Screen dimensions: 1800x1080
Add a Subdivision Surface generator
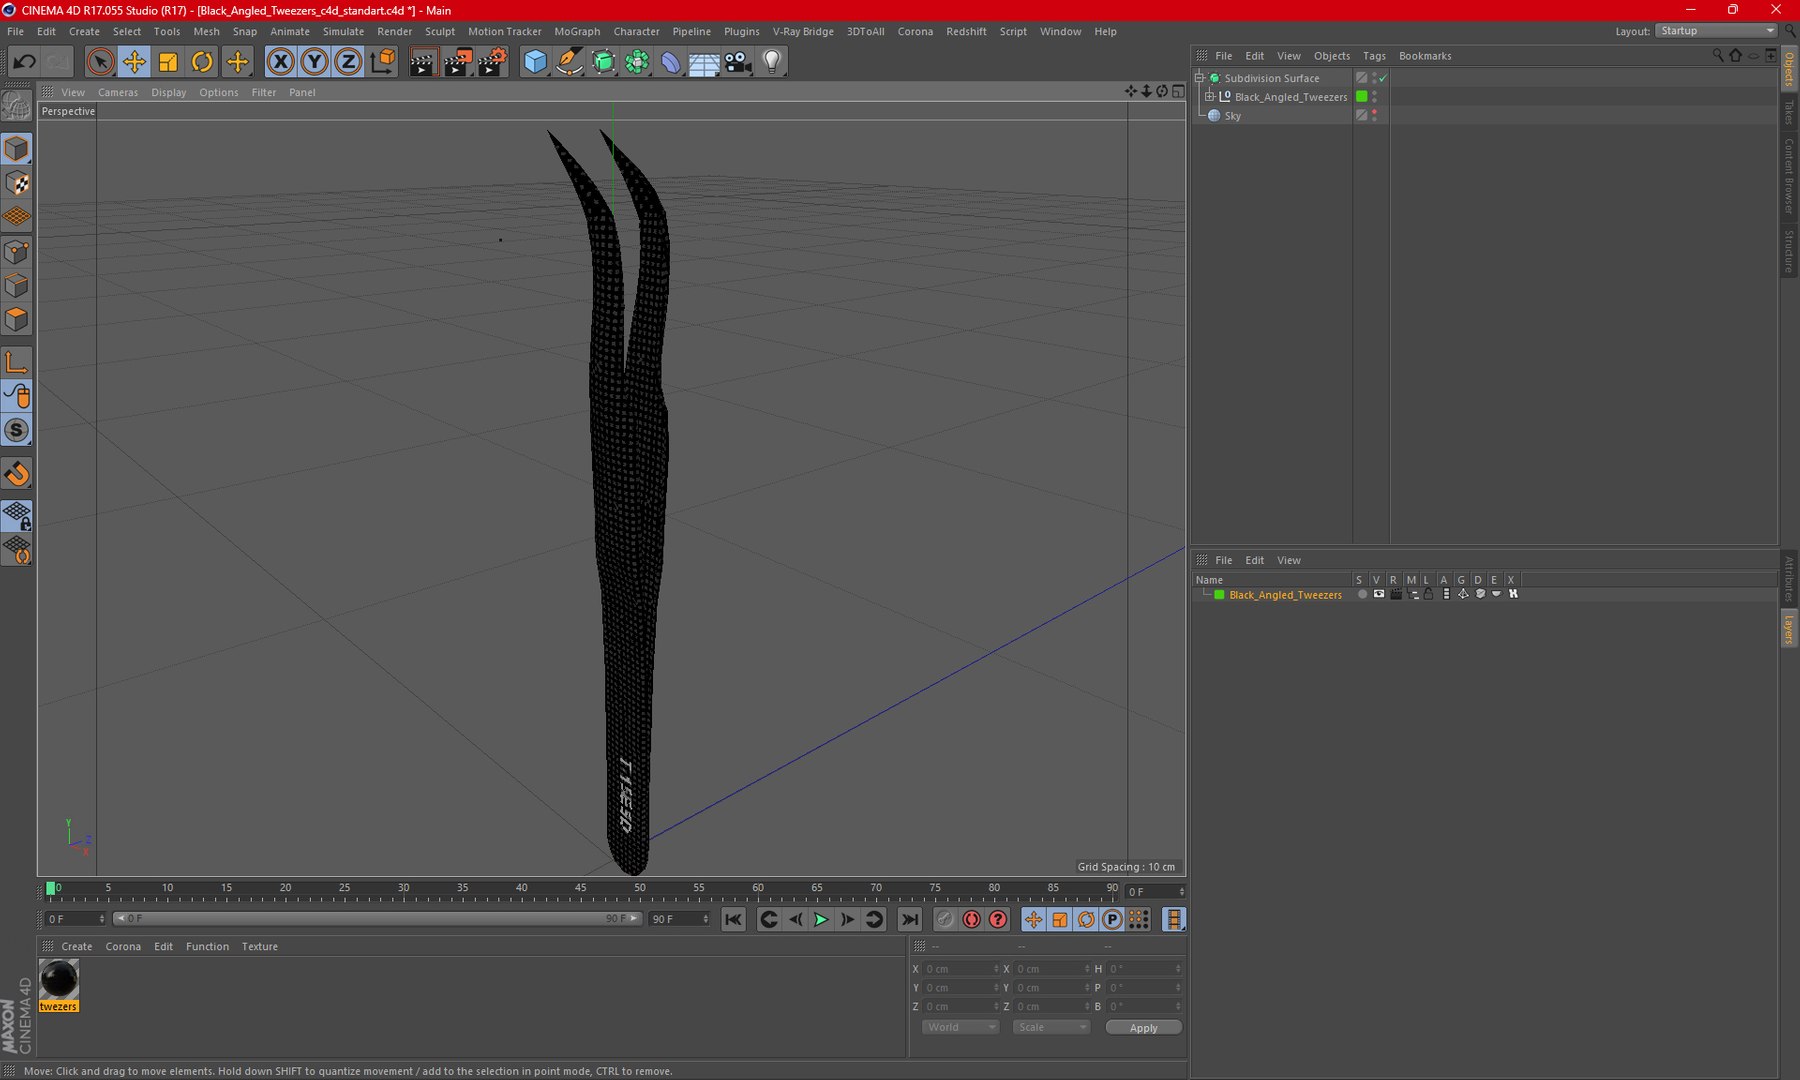pos(604,62)
